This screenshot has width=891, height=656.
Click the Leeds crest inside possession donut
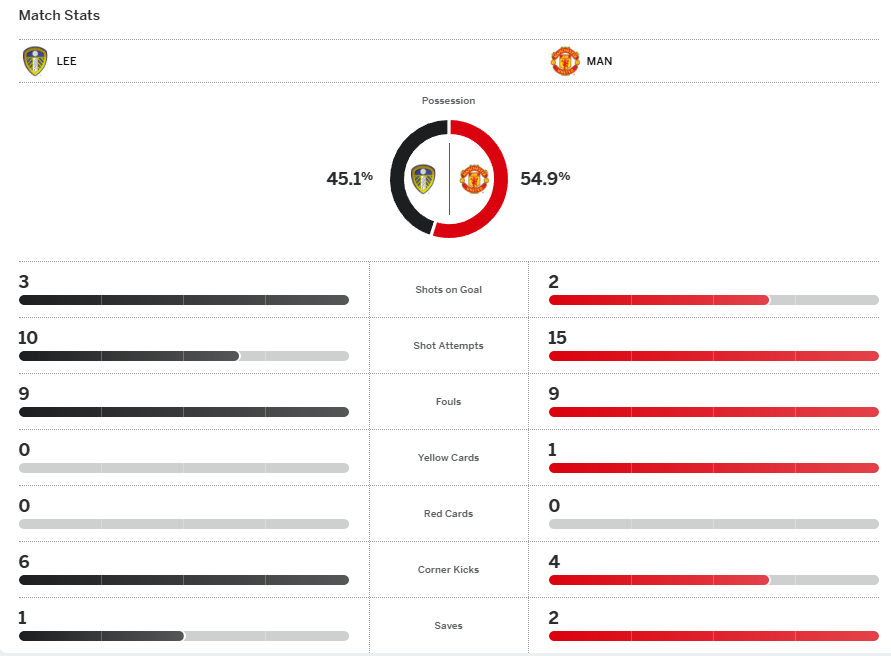pyautogui.click(x=423, y=179)
